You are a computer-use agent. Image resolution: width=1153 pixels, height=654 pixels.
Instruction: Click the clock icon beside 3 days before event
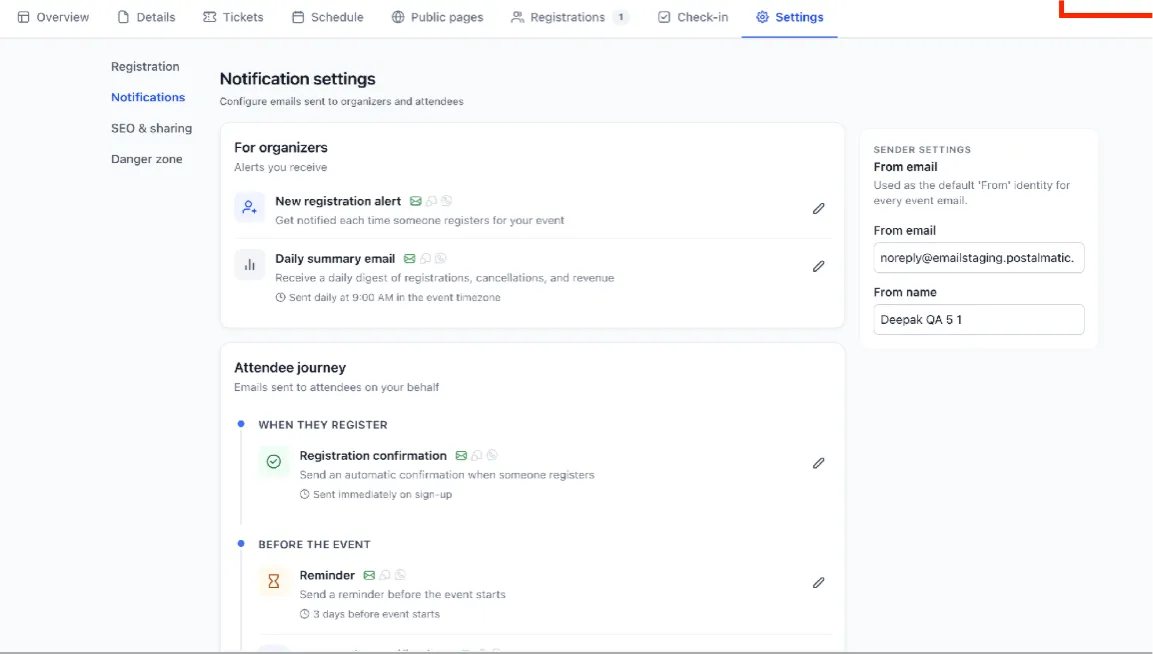pyautogui.click(x=304, y=614)
